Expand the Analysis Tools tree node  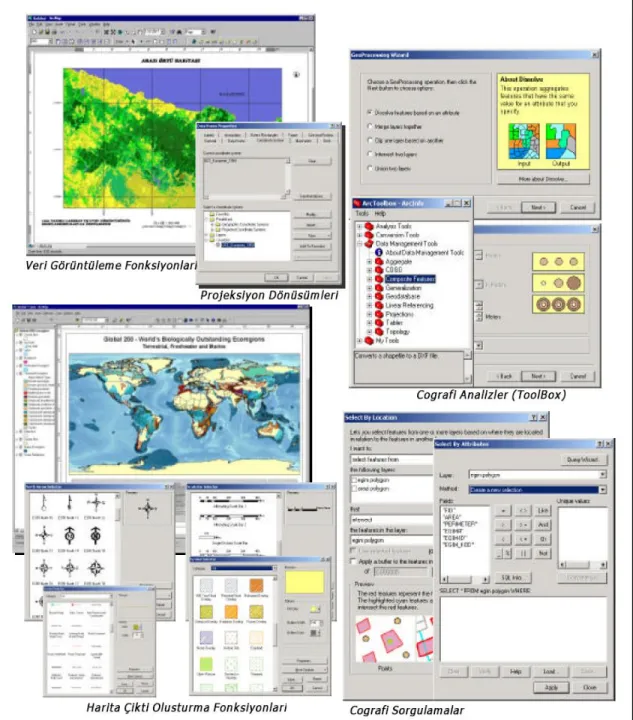click(359, 226)
